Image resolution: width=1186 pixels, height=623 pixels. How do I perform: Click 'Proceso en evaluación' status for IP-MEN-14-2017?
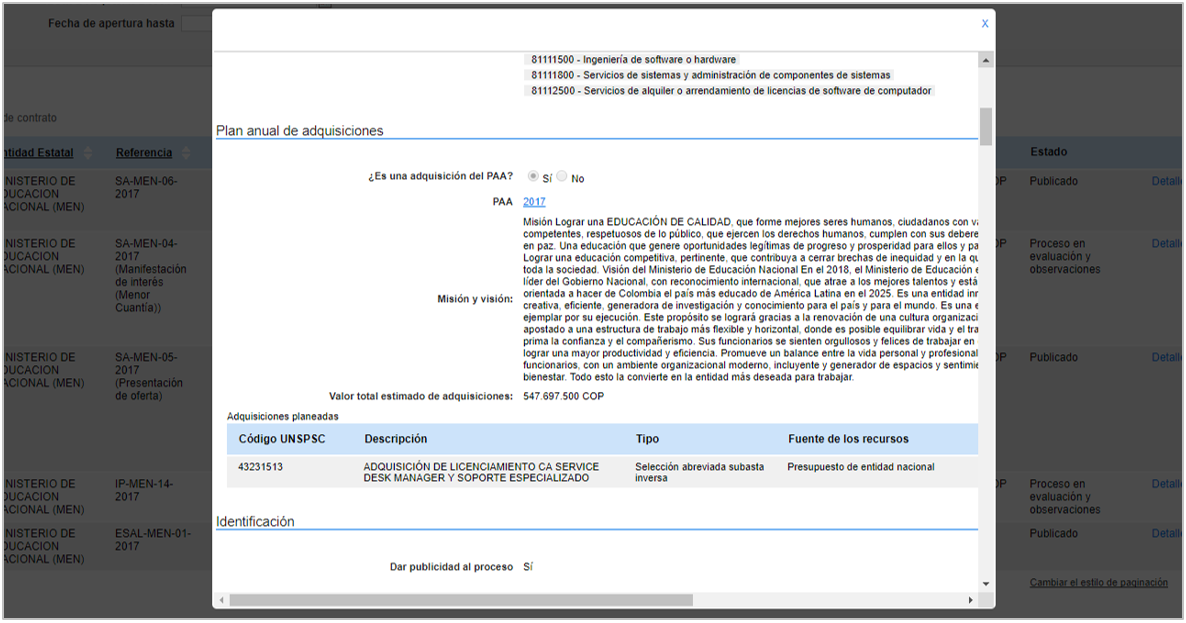(1065, 497)
